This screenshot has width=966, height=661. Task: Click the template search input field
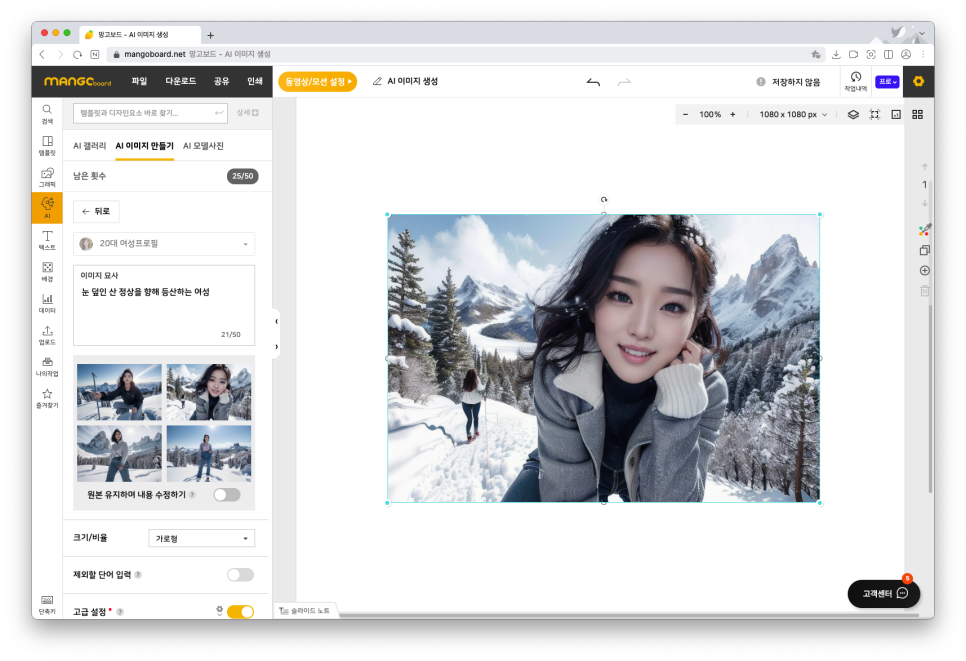(x=150, y=113)
